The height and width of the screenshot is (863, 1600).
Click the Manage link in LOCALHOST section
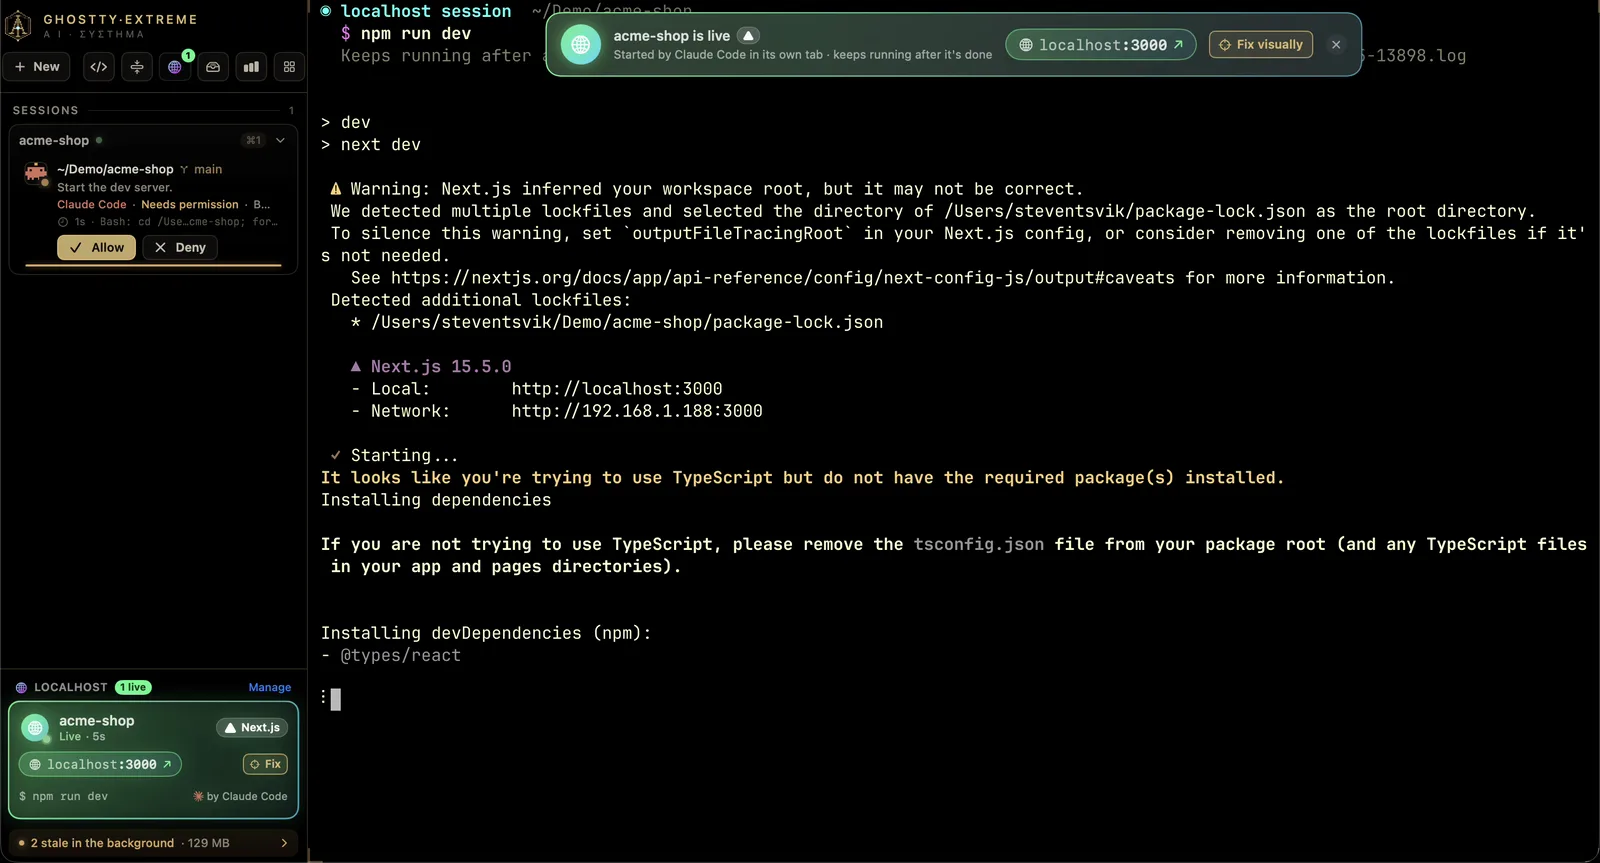click(270, 688)
